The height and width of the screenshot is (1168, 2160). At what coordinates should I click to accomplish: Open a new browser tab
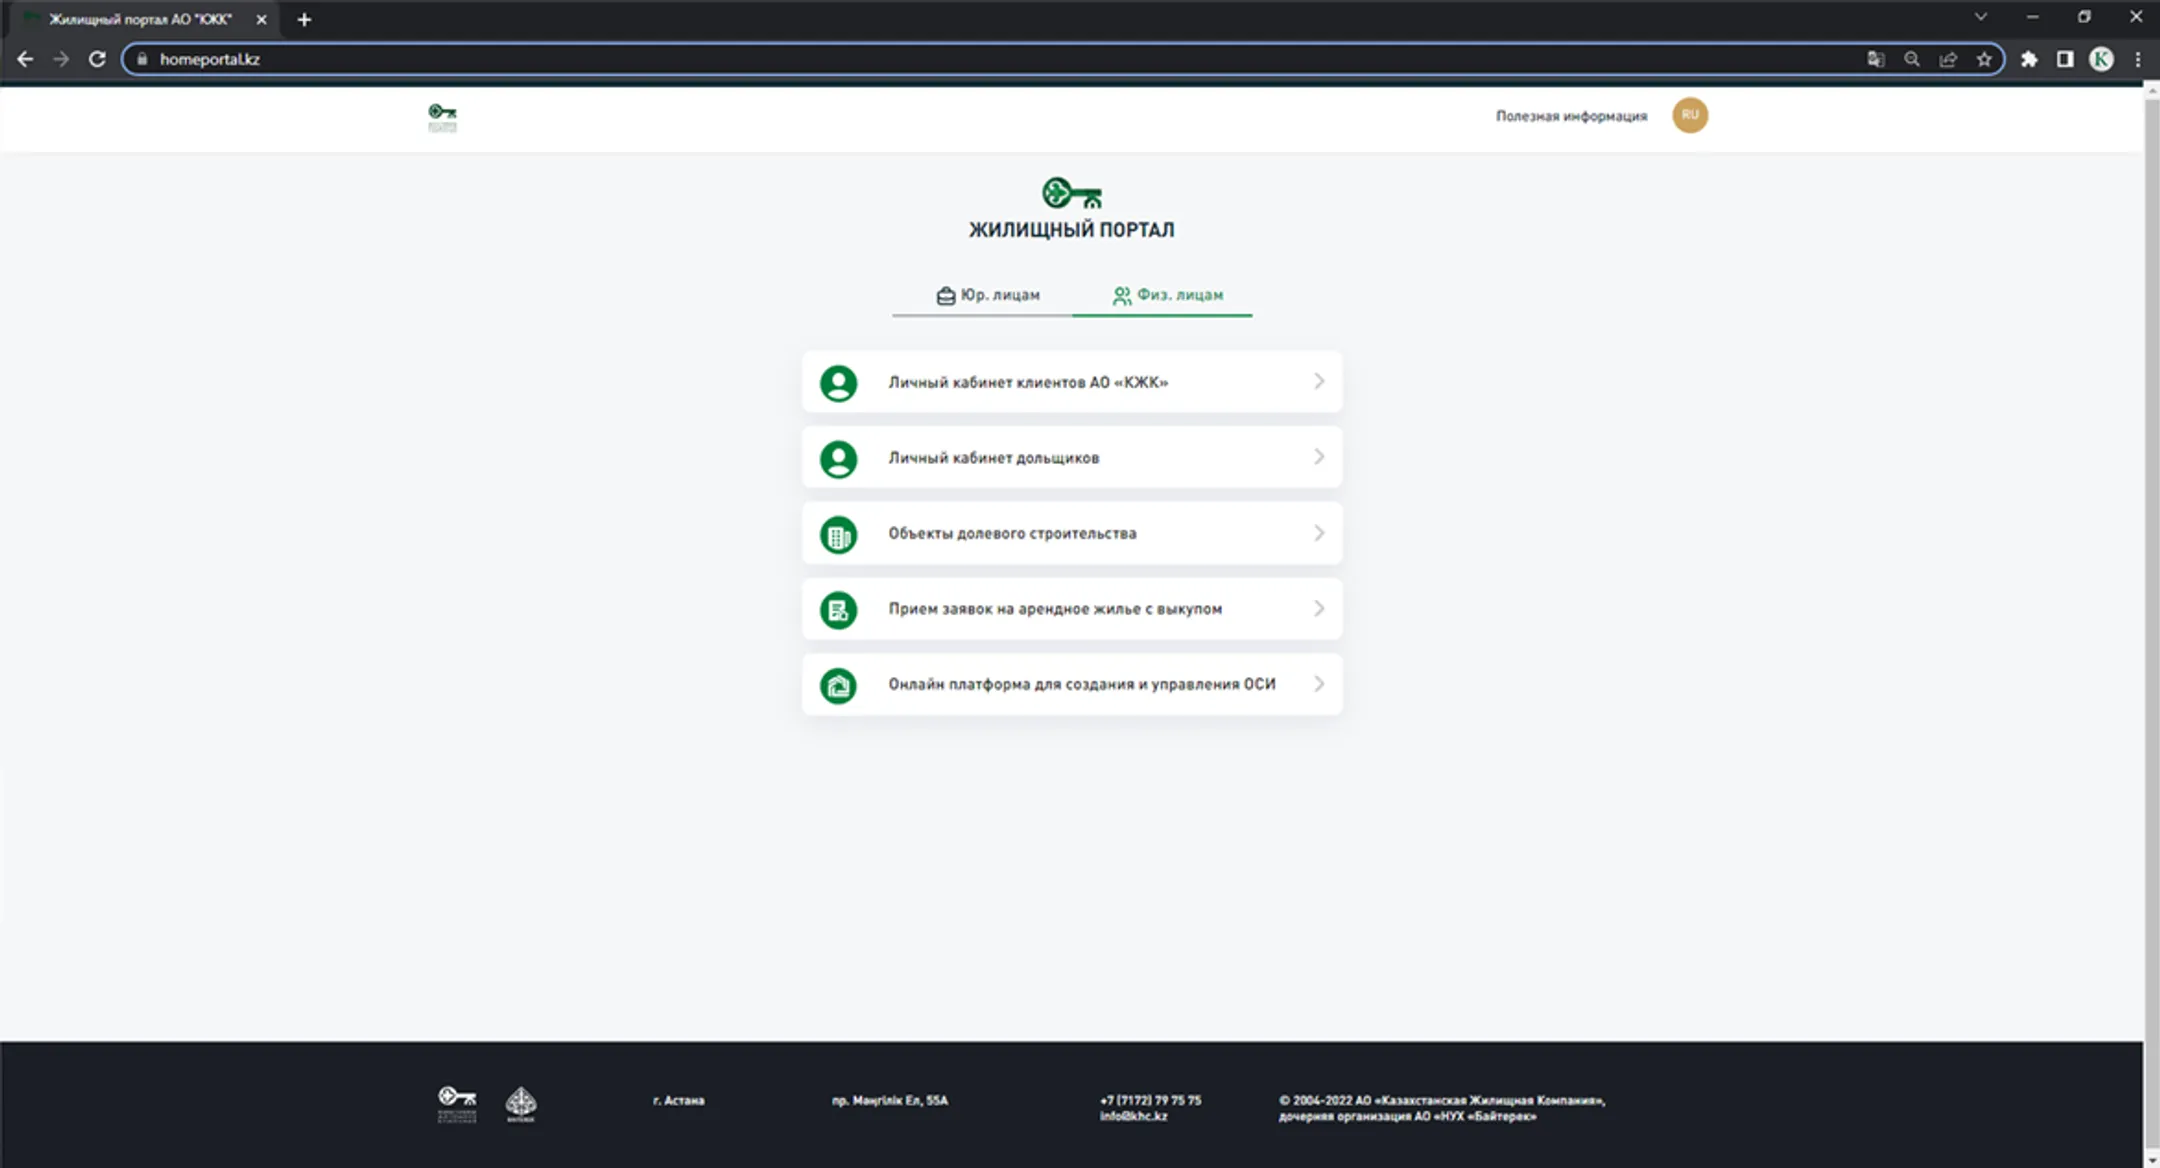304,19
